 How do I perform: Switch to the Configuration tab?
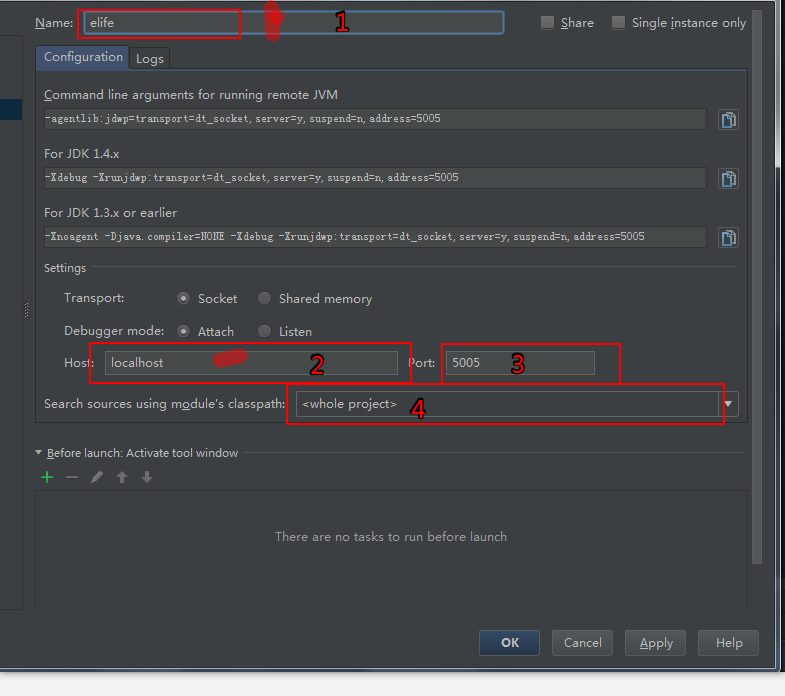pyautogui.click(x=83, y=58)
